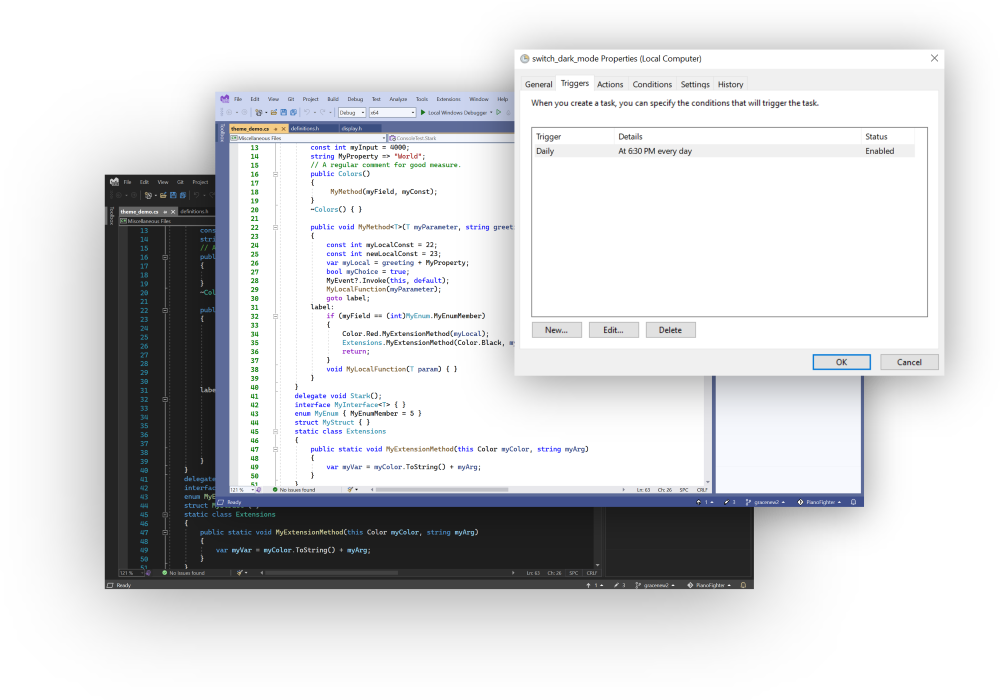Click Save icon in light Visual Studio toolbar
This screenshot has height=700, width=1000.
pyautogui.click(x=283, y=112)
